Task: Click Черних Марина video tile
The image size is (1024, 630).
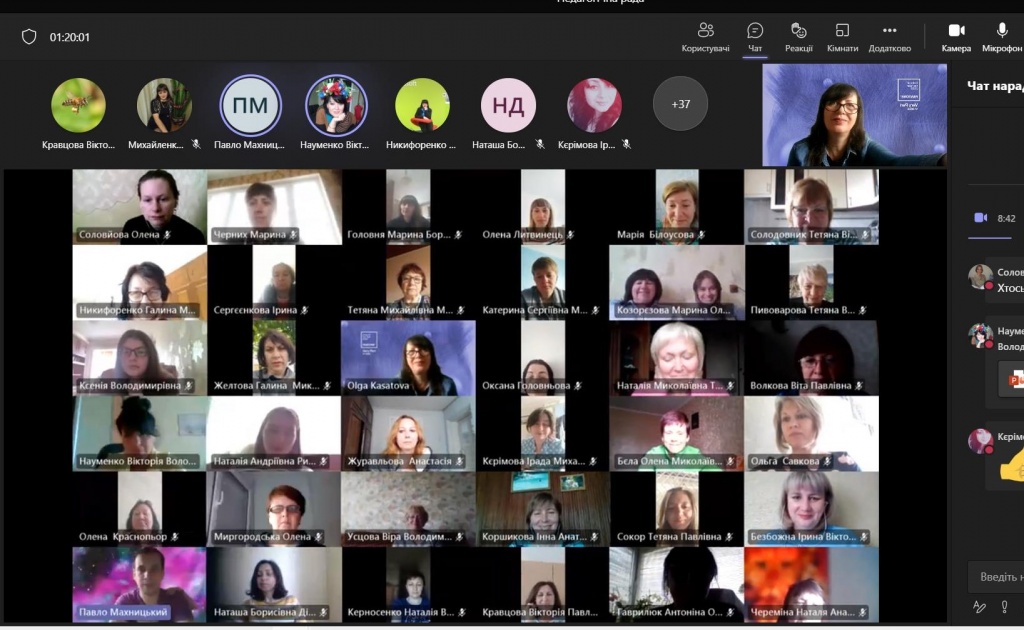Action: point(274,207)
